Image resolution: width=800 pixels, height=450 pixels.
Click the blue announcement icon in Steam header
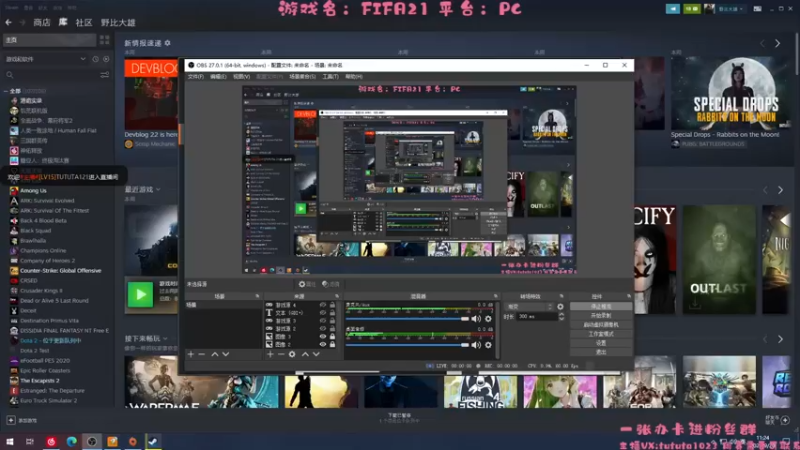(672, 9)
